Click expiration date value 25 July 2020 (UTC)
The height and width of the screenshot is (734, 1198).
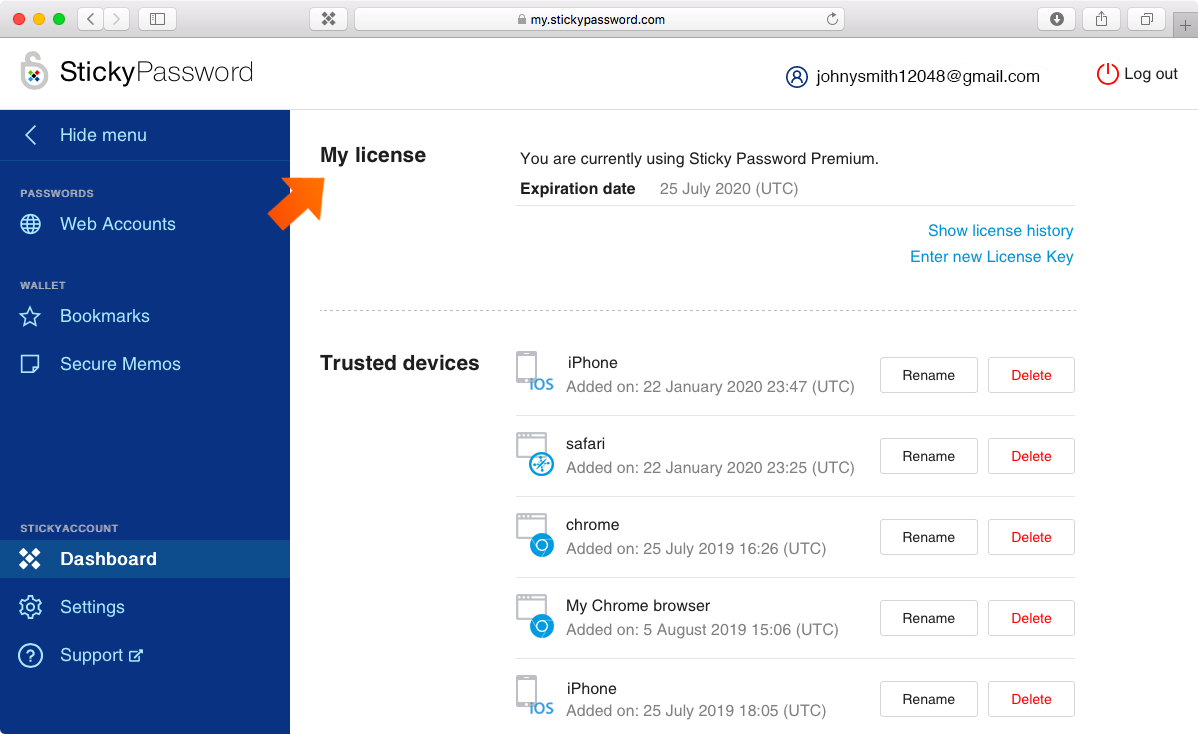(729, 189)
